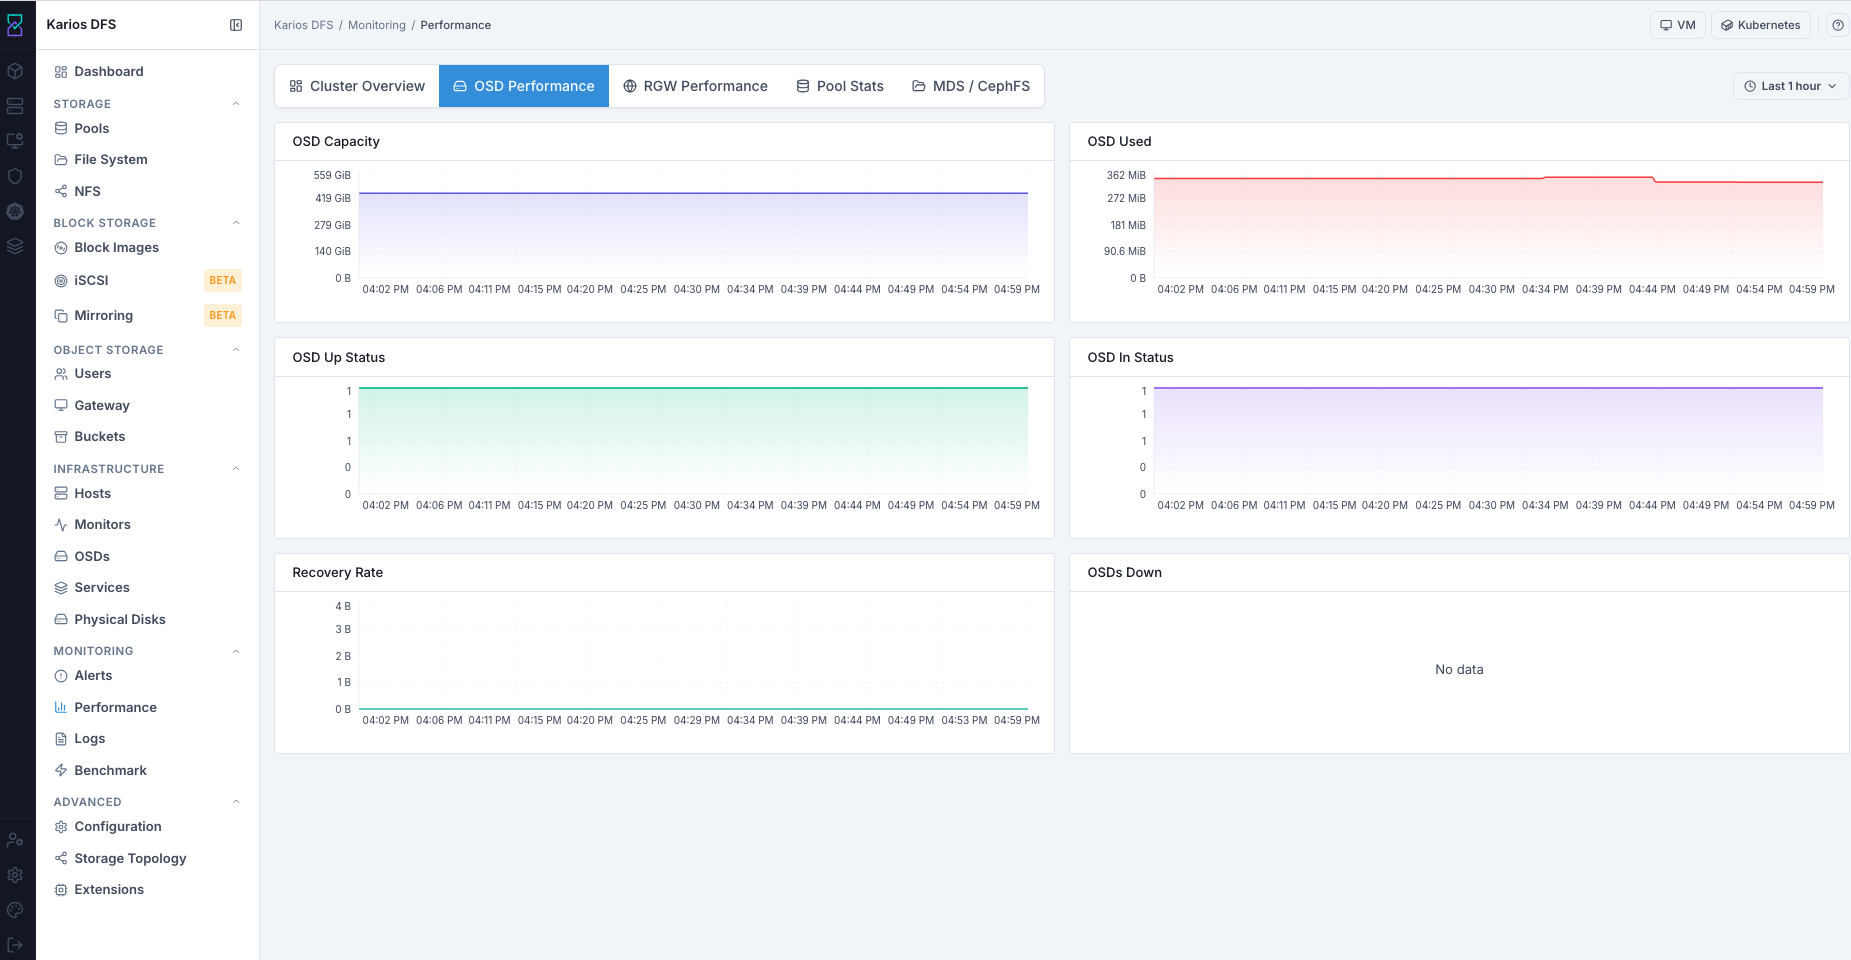Click the purple area in OSD In Status chart
This screenshot has width=1851, height=960.
1488,440
